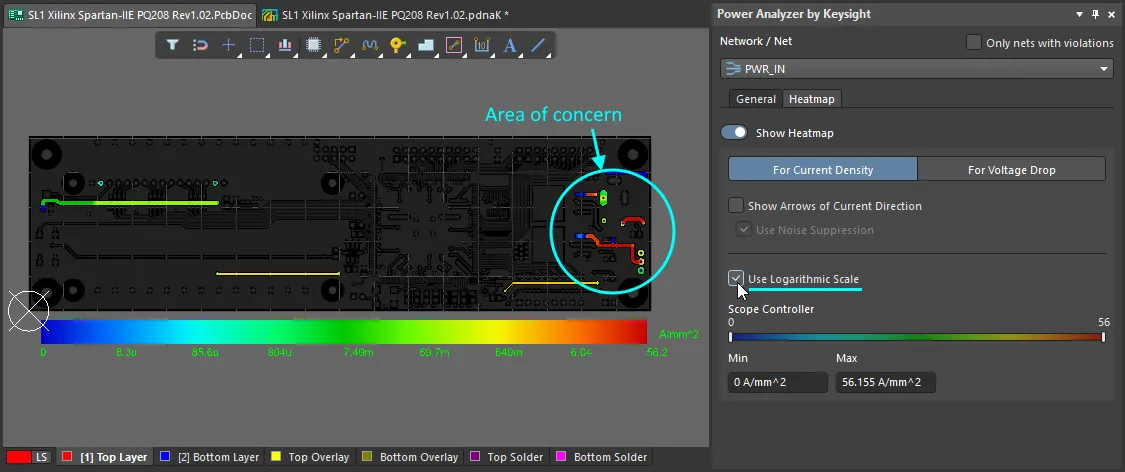Click the Scope Controller left handle
The height and width of the screenshot is (472, 1125).
point(730,336)
